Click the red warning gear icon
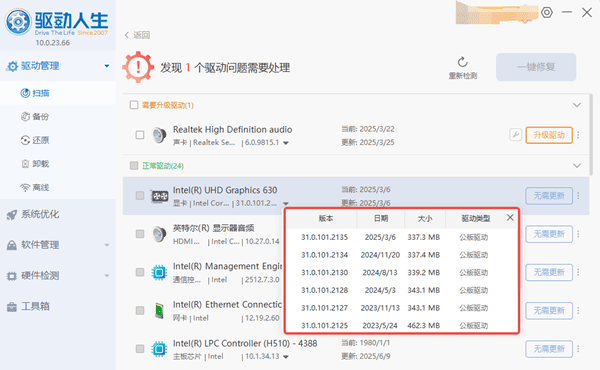Screen dimensions: 600x370 138,67
